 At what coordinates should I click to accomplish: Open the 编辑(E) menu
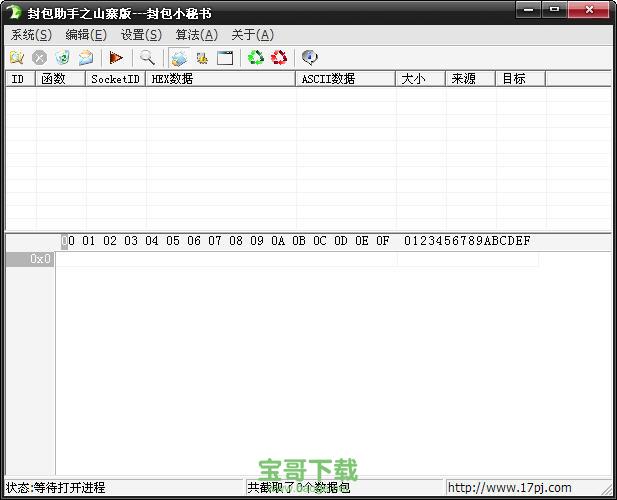pos(86,35)
